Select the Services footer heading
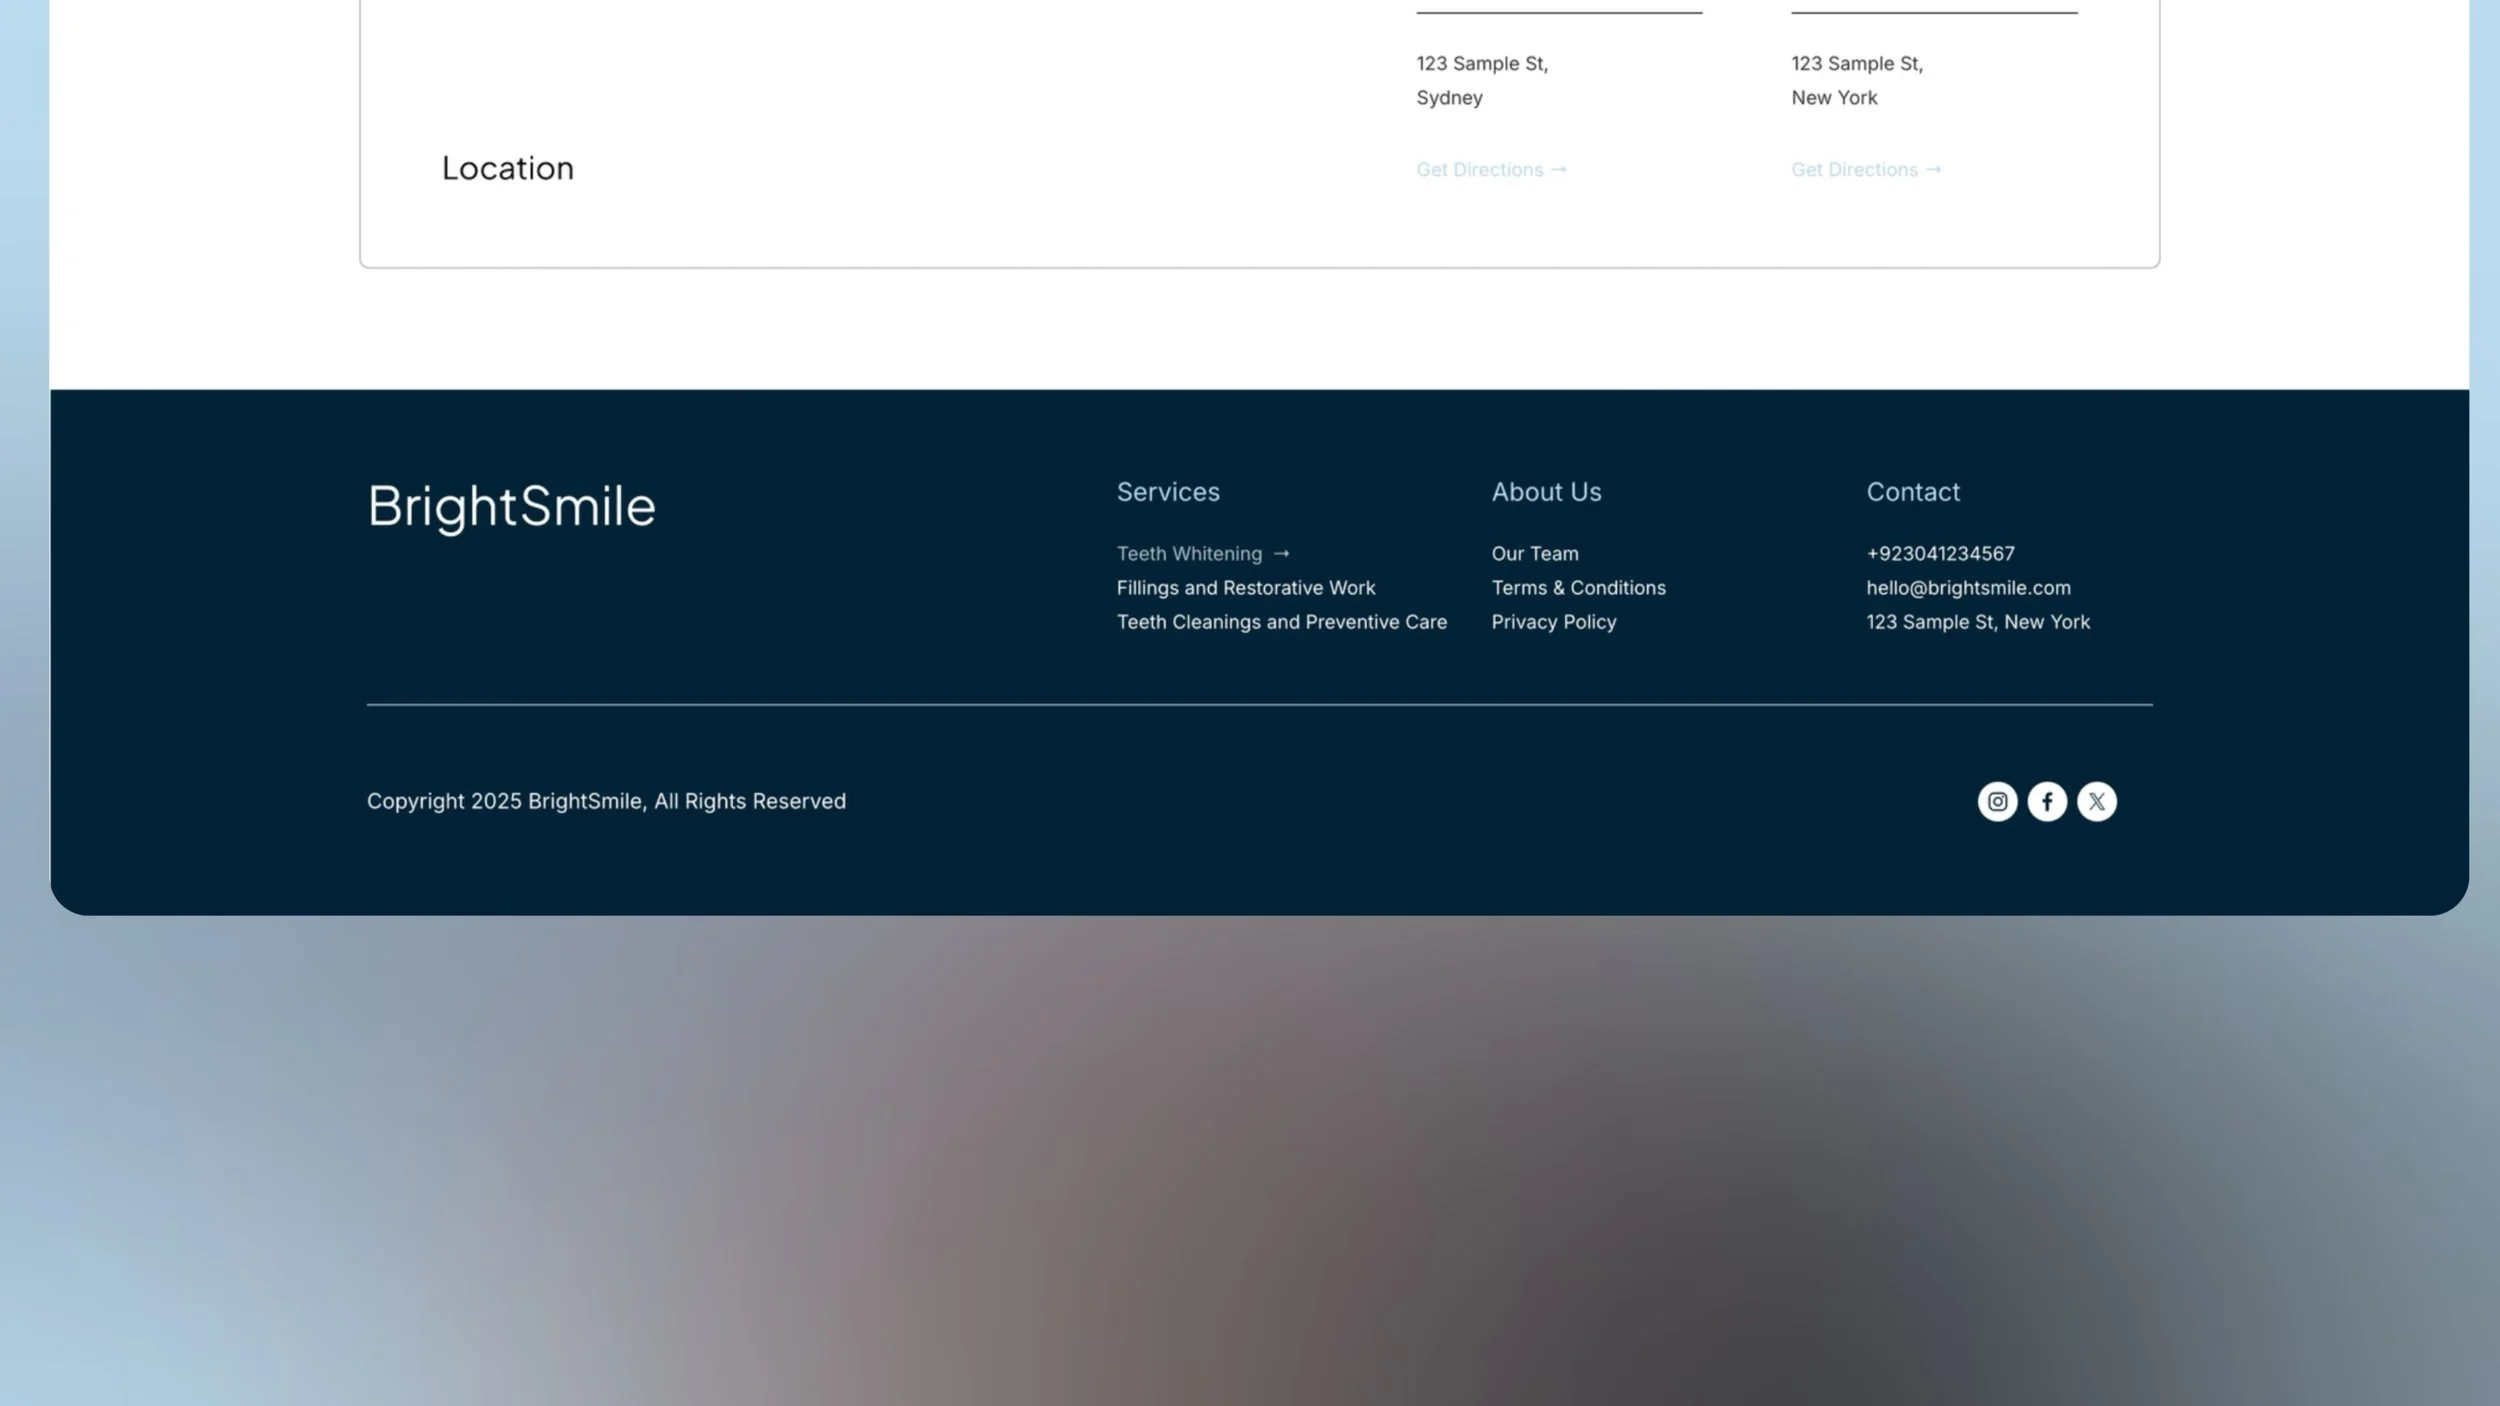 pyautogui.click(x=1167, y=491)
